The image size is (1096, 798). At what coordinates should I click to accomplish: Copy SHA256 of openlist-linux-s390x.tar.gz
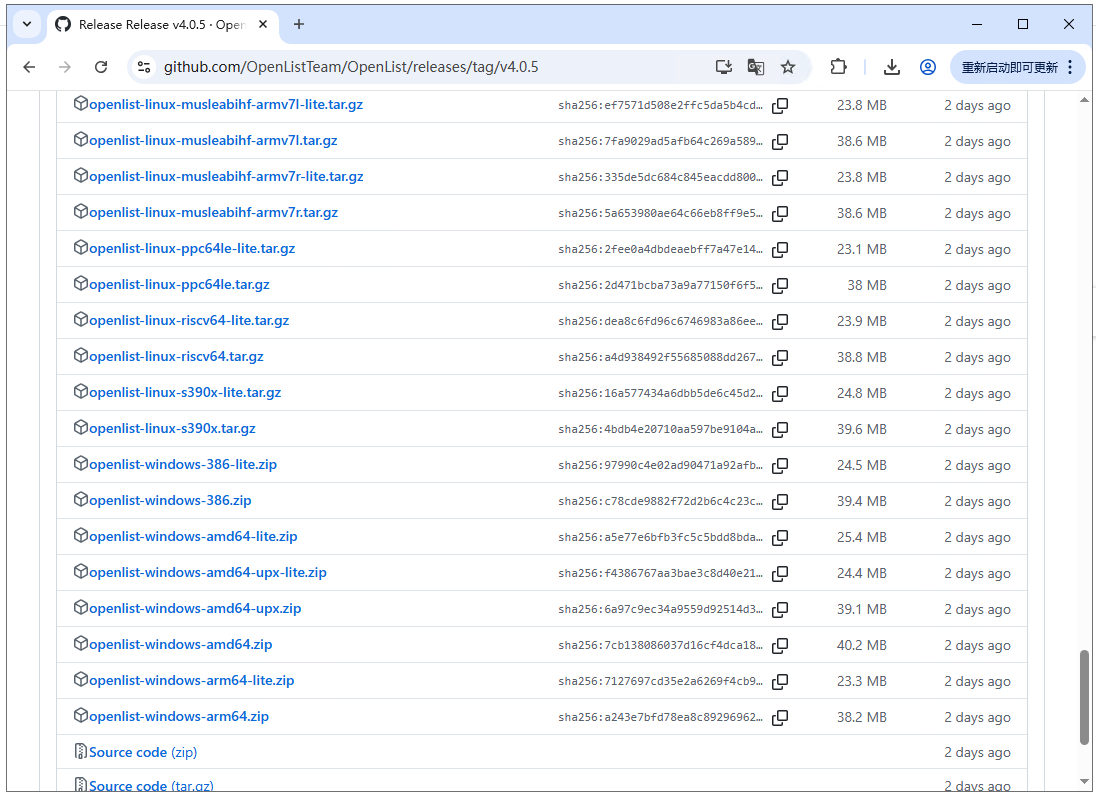click(780, 429)
